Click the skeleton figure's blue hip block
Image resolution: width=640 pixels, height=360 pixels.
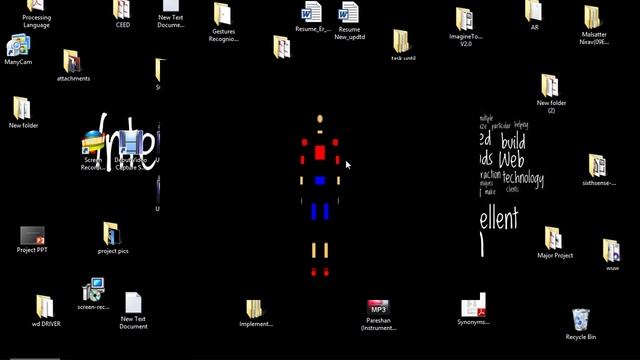click(x=320, y=180)
